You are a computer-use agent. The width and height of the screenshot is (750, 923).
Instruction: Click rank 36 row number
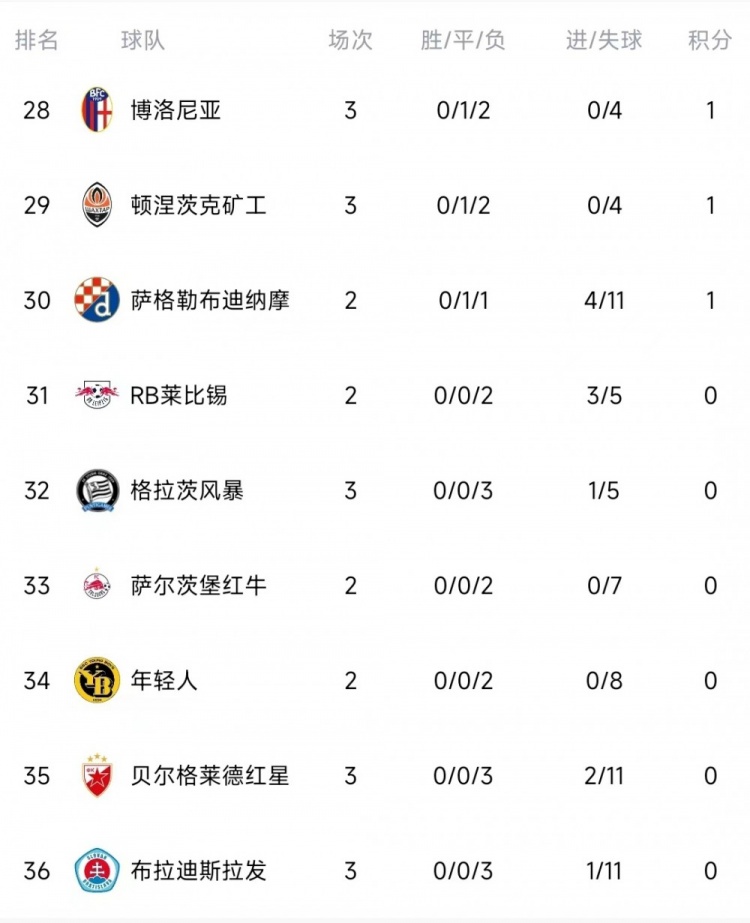pos(37,870)
